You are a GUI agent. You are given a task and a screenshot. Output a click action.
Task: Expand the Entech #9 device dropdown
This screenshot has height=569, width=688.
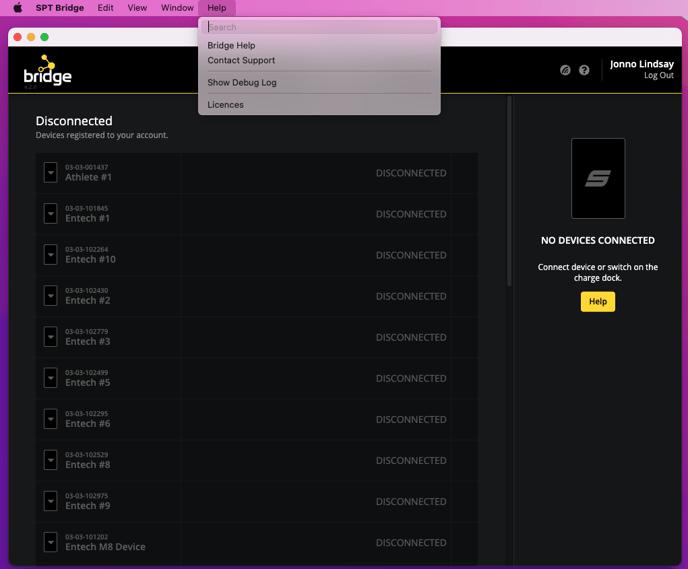[50, 501]
